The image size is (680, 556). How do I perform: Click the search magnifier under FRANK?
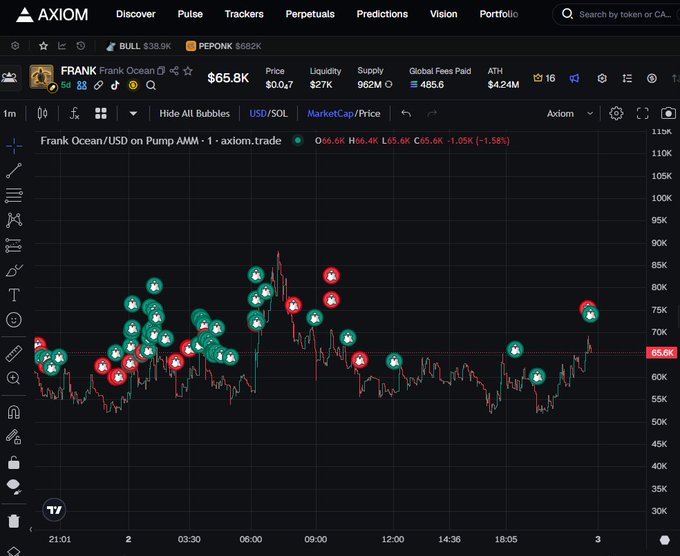tap(151, 85)
